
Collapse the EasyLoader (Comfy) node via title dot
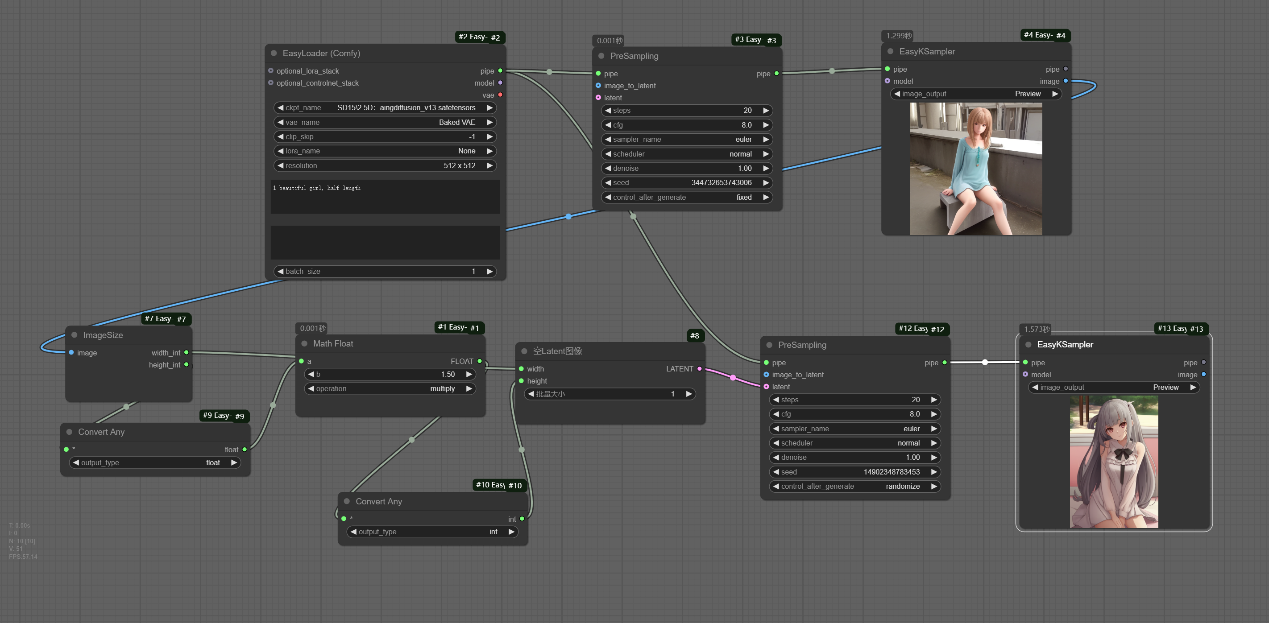pos(274,53)
